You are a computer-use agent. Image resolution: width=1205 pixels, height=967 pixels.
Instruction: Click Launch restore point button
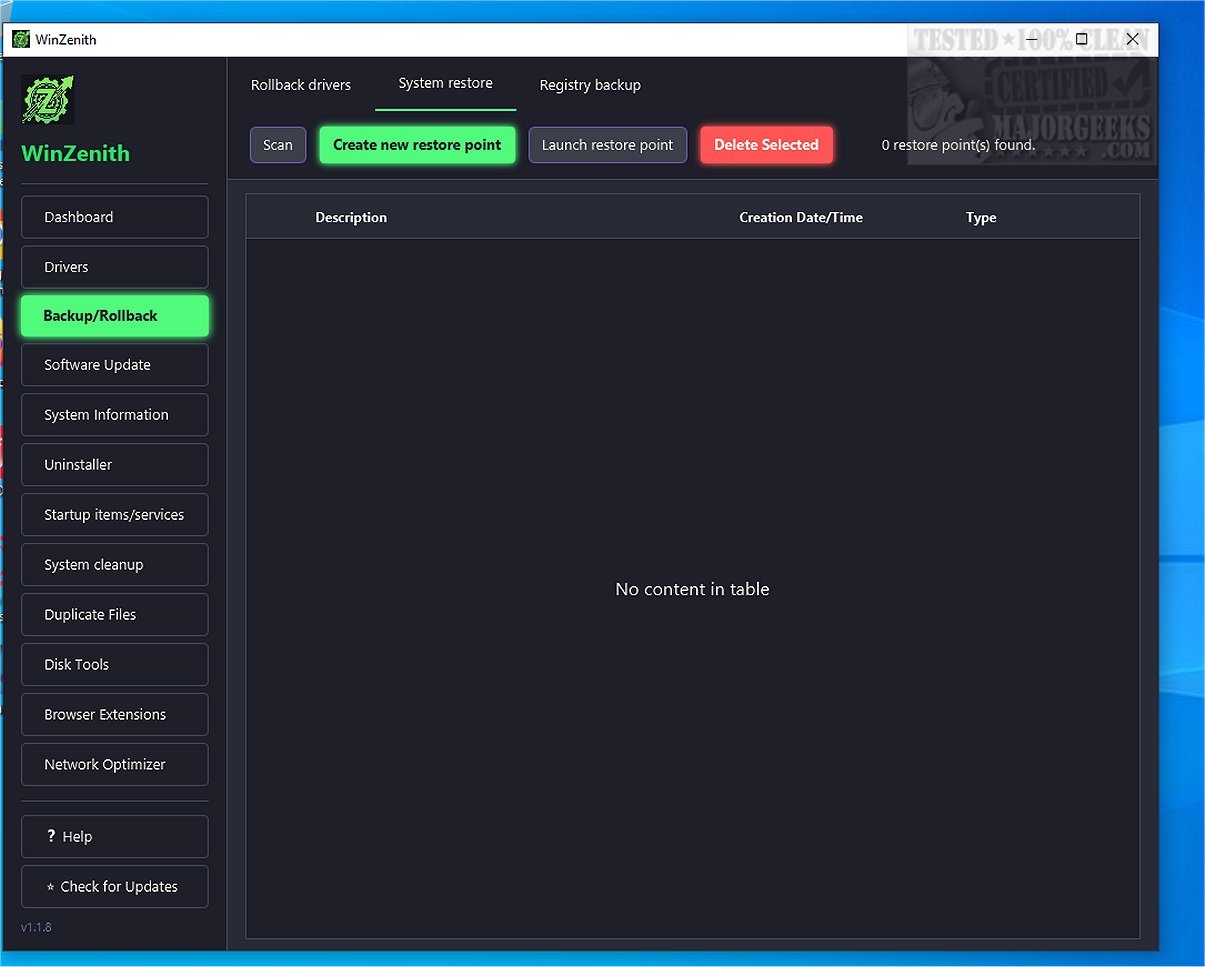point(608,145)
